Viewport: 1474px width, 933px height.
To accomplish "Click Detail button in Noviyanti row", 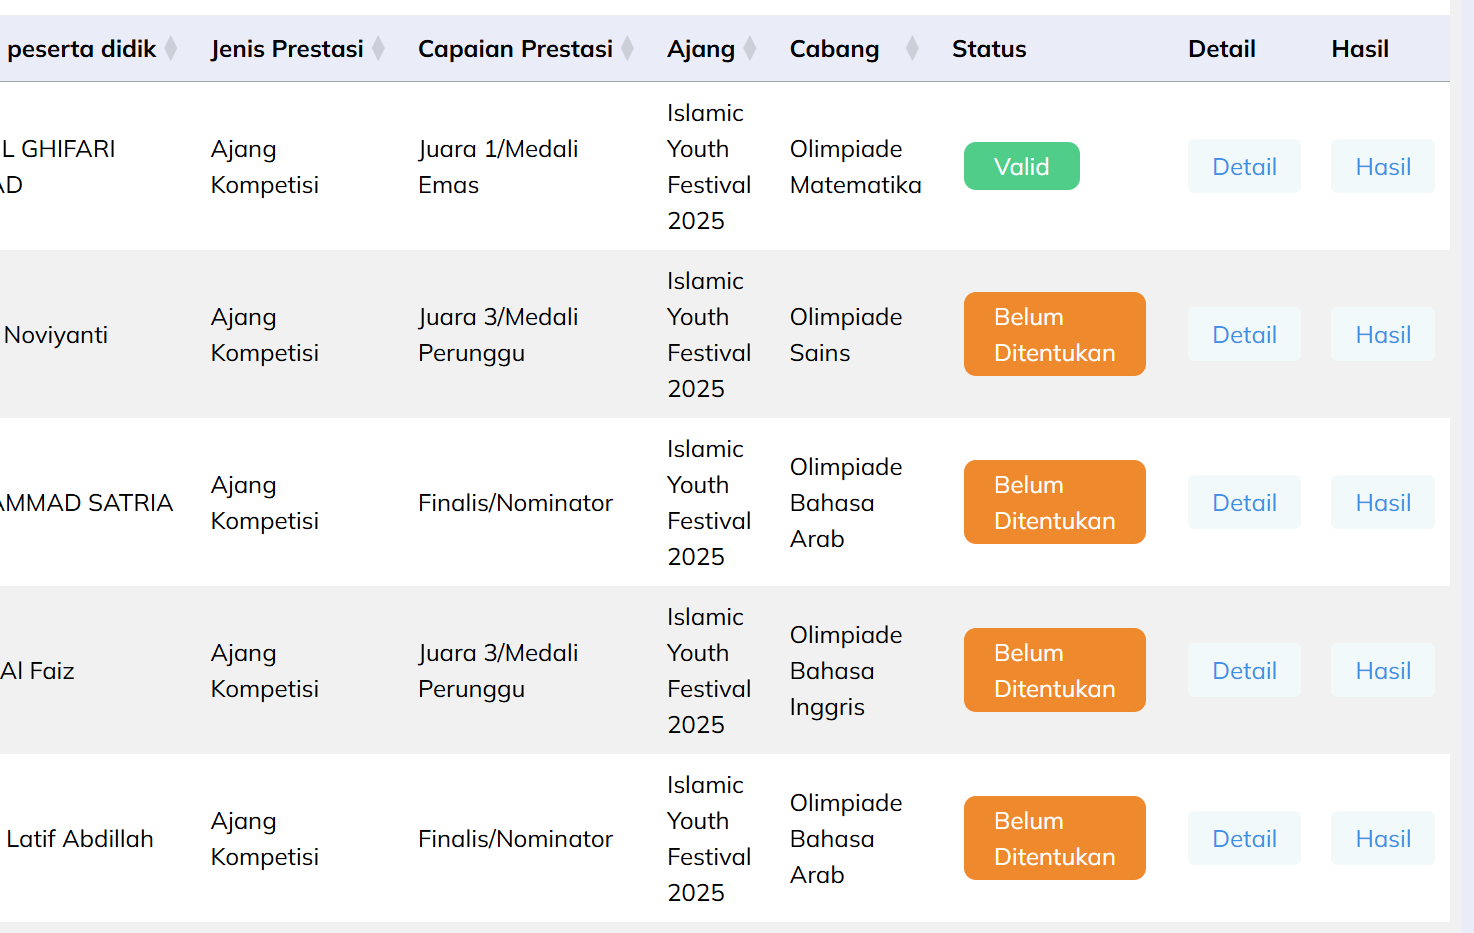I will 1244,334.
